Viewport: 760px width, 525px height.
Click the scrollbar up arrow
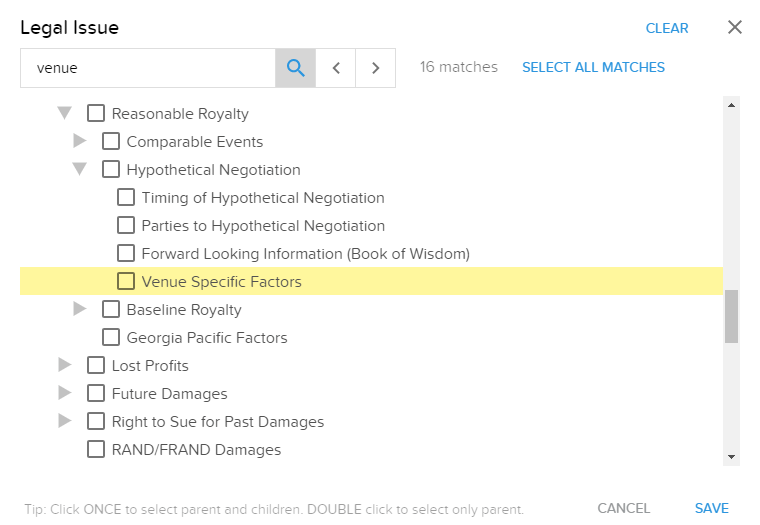pos(731,105)
